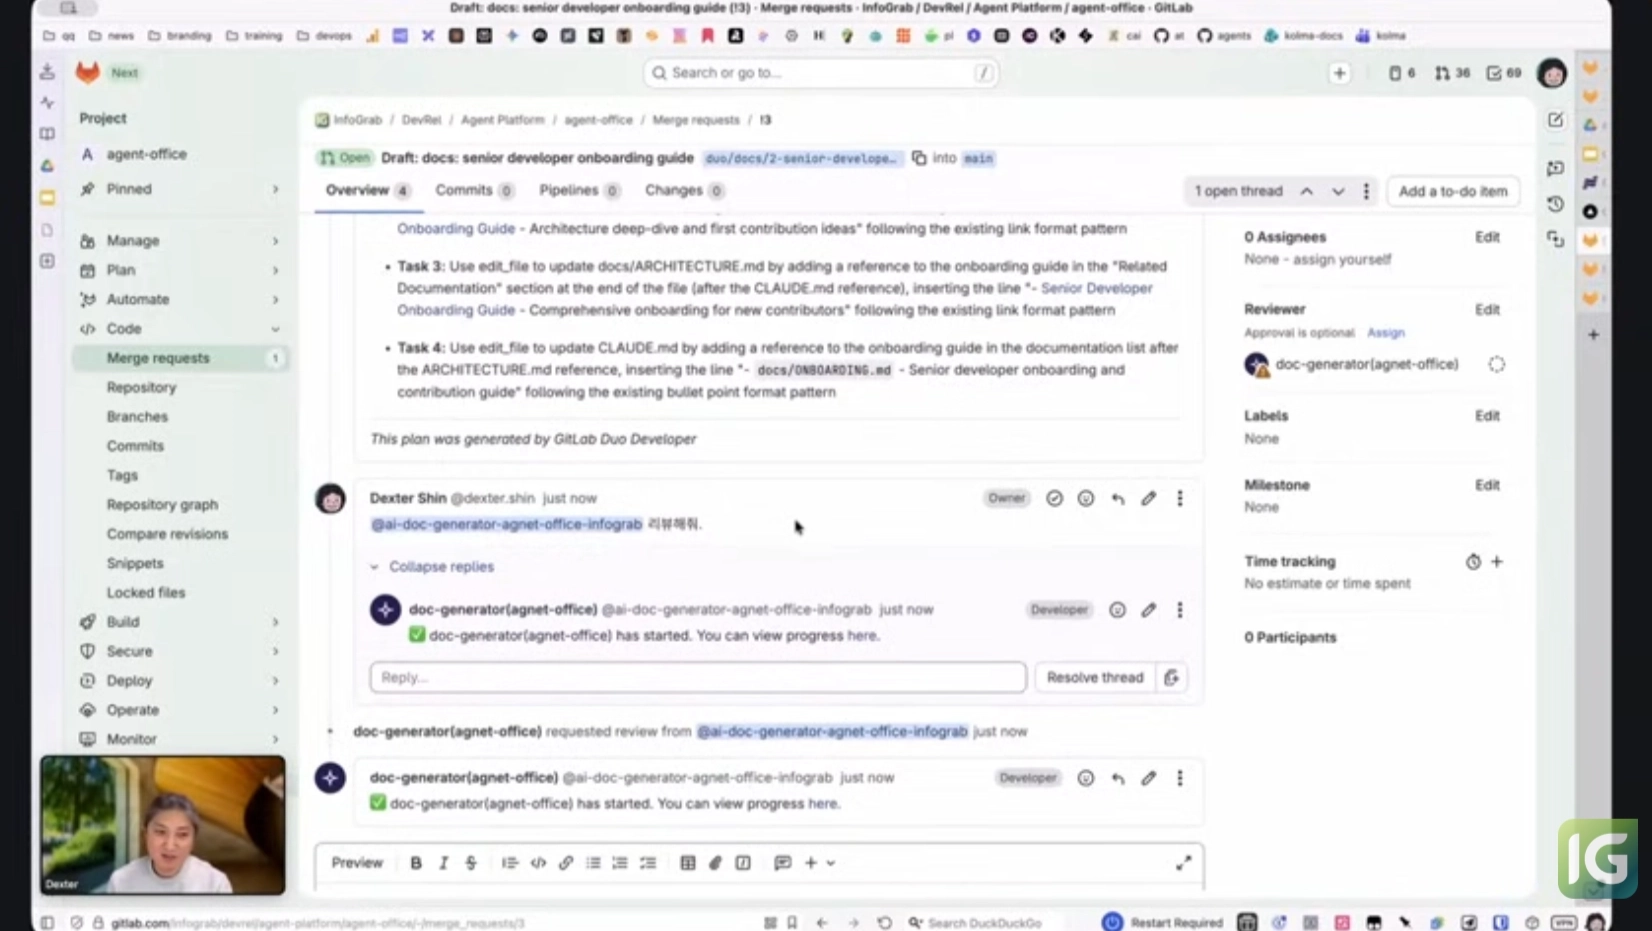Screen dimensions: 1652x931
Task: Open Compare revisions in sidebar
Action: [x=167, y=534]
